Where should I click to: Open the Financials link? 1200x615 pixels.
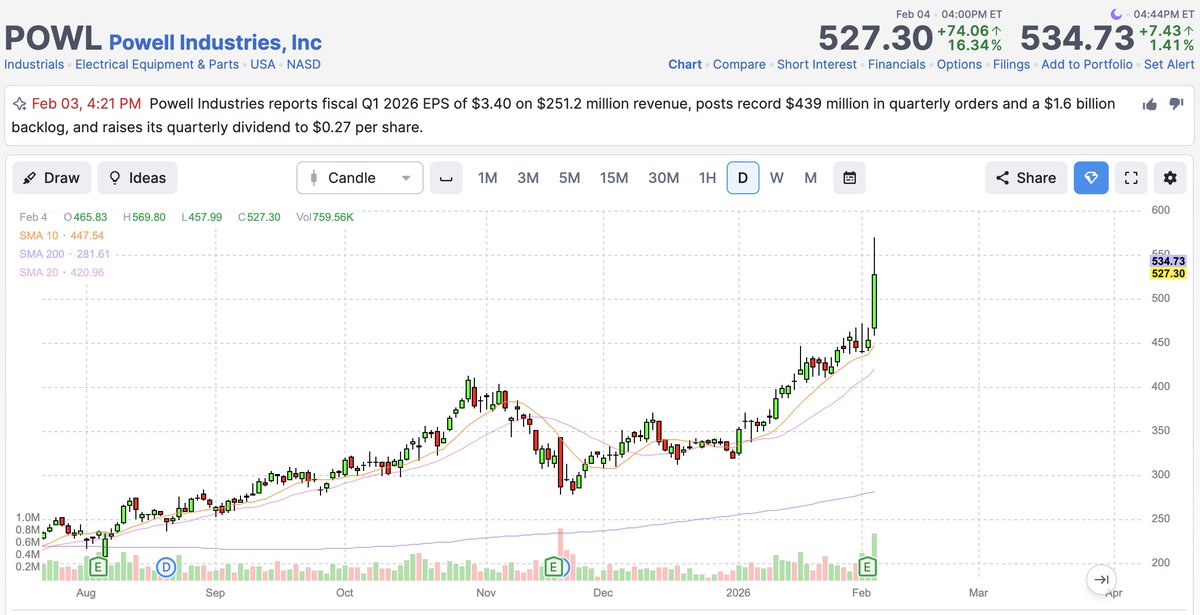coord(897,64)
